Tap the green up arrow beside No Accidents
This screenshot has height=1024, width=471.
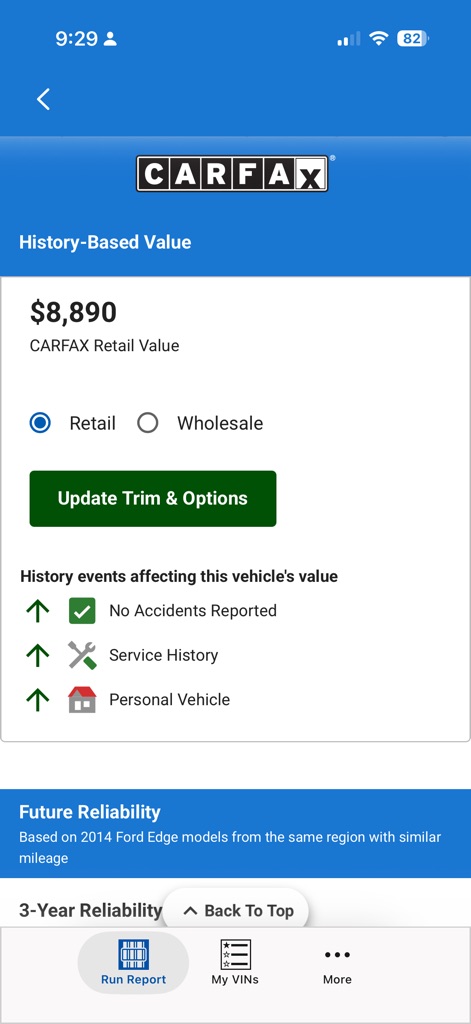[x=38, y=611]
